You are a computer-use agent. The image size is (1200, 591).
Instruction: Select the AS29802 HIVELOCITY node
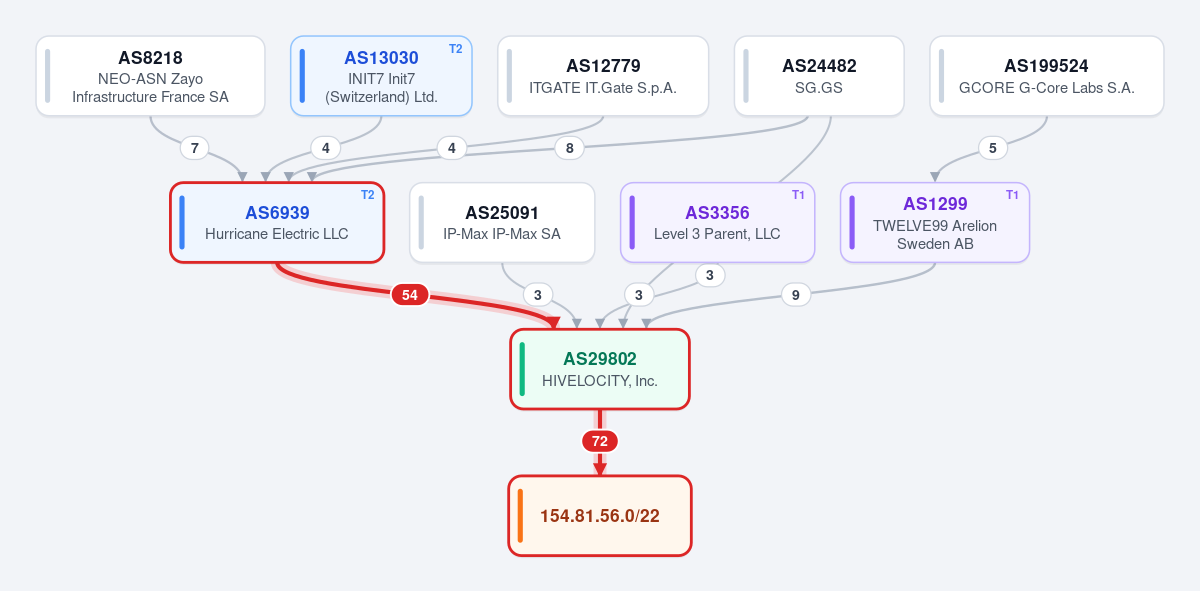[600, 369]
